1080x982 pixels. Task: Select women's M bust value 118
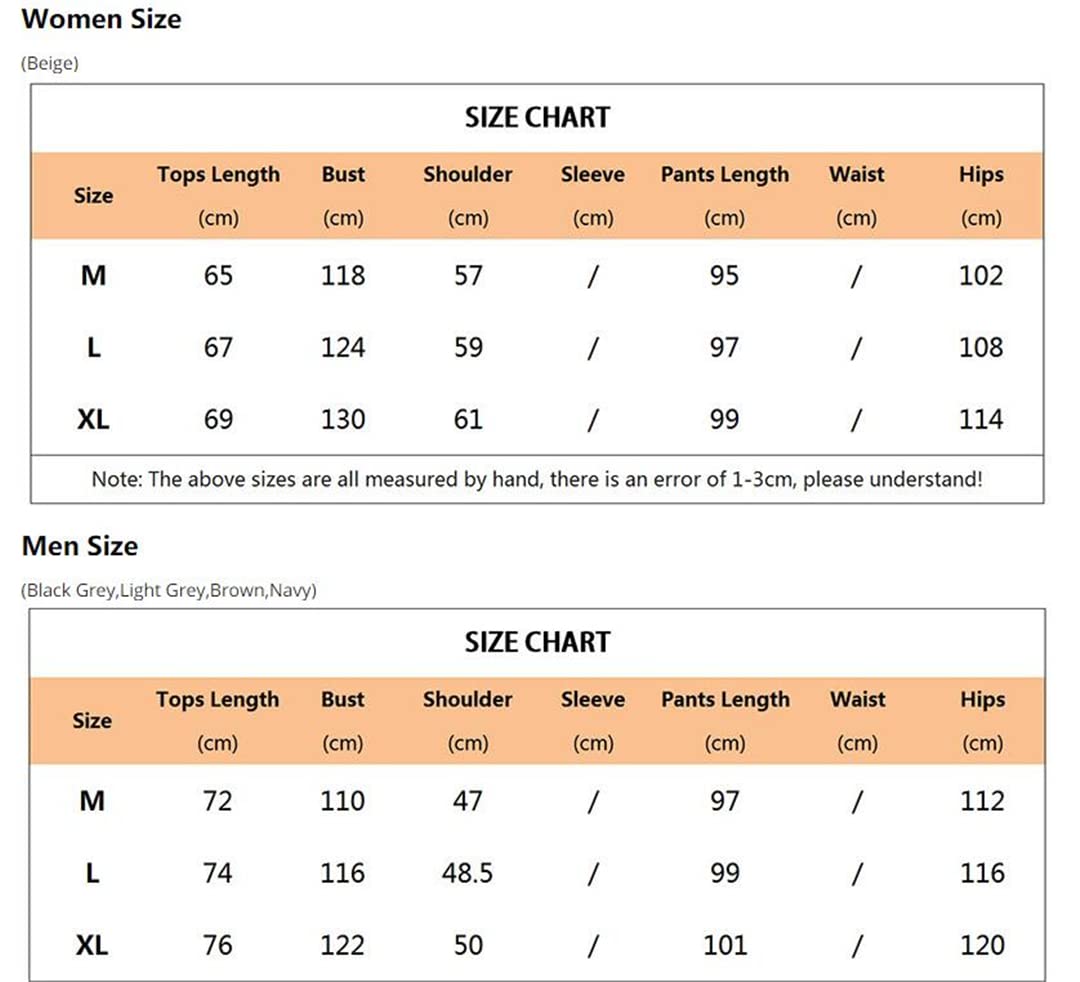point(343,275)
